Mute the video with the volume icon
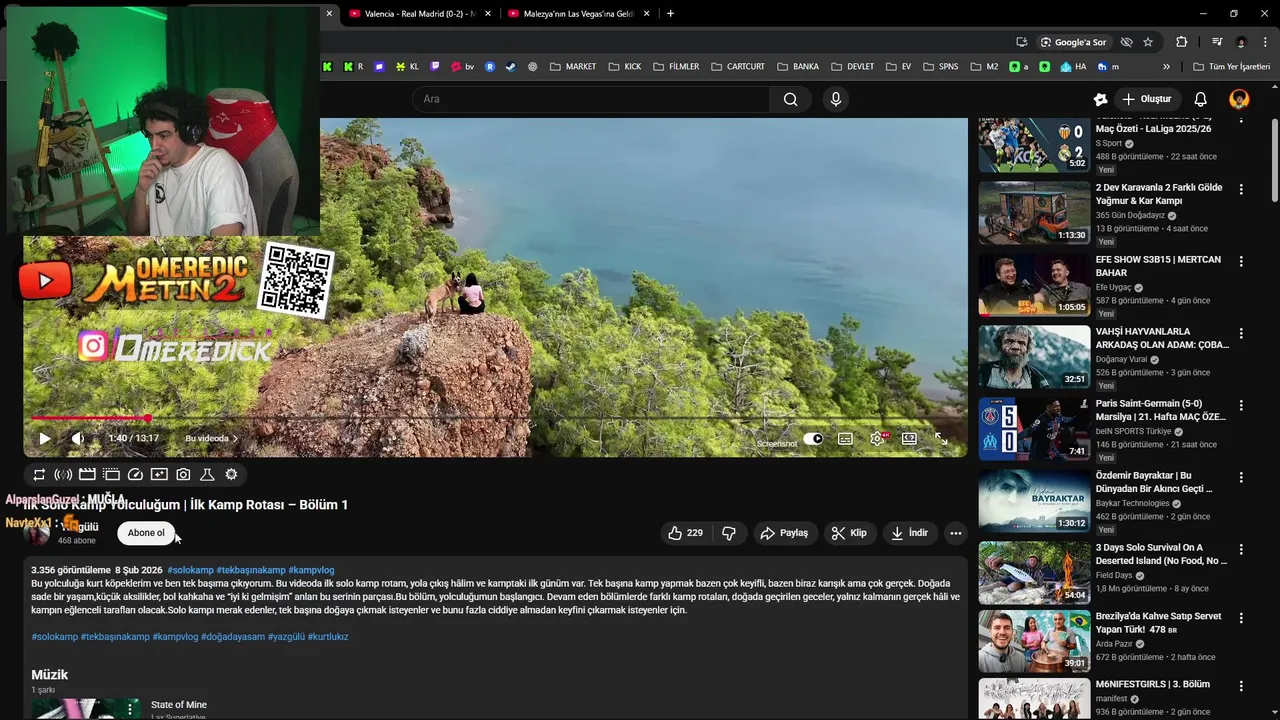Image resolution: width=1280 pixels, height=720 pixels. point(78,439)
